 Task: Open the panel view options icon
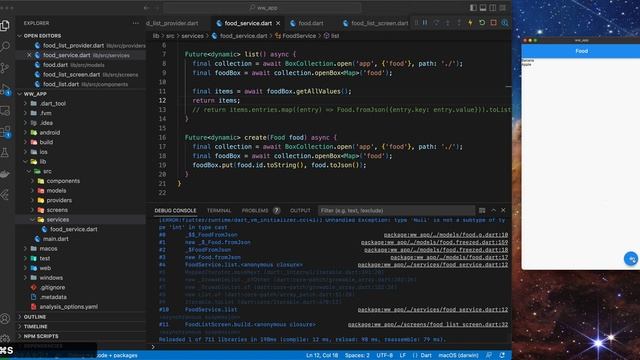click(482, 210)
